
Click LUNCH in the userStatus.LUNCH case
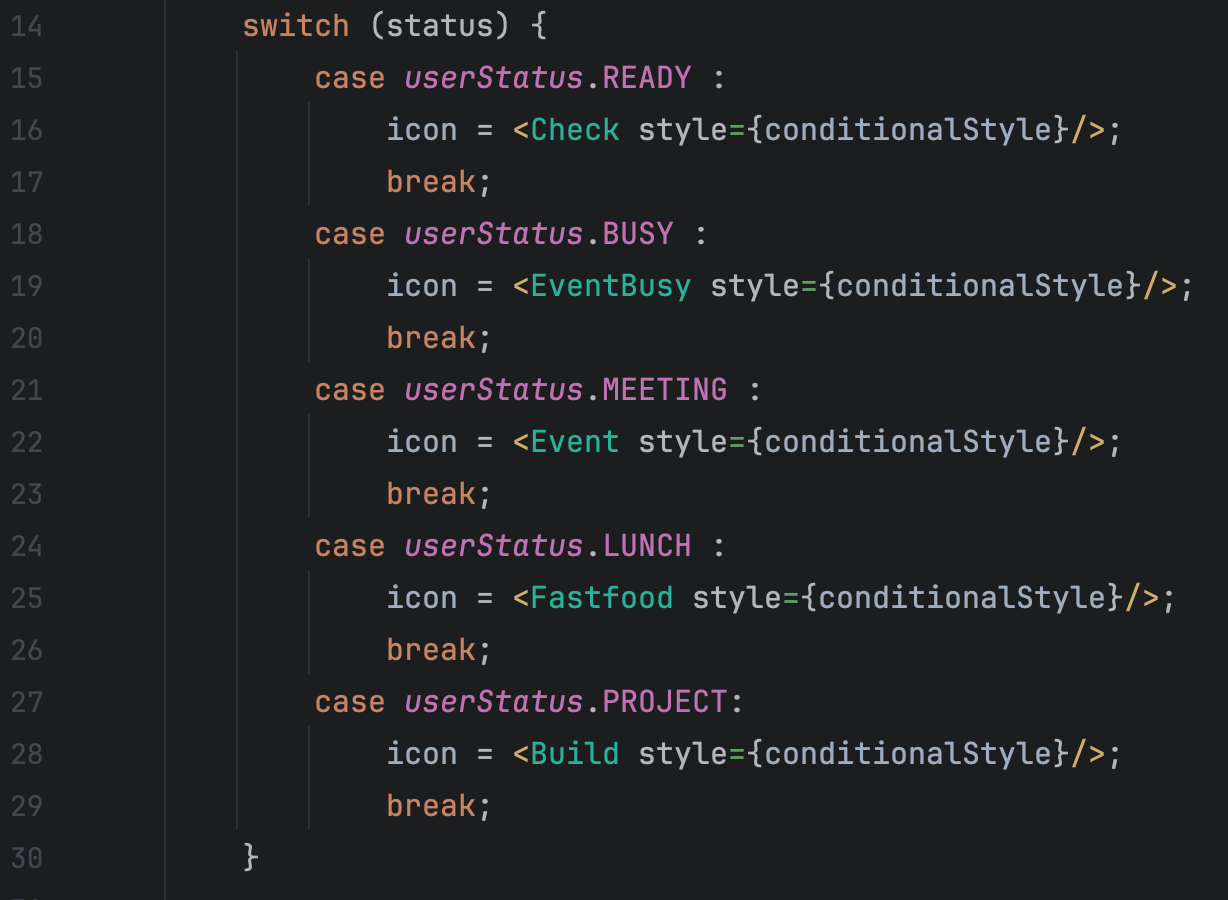click(x=647, y=545)
